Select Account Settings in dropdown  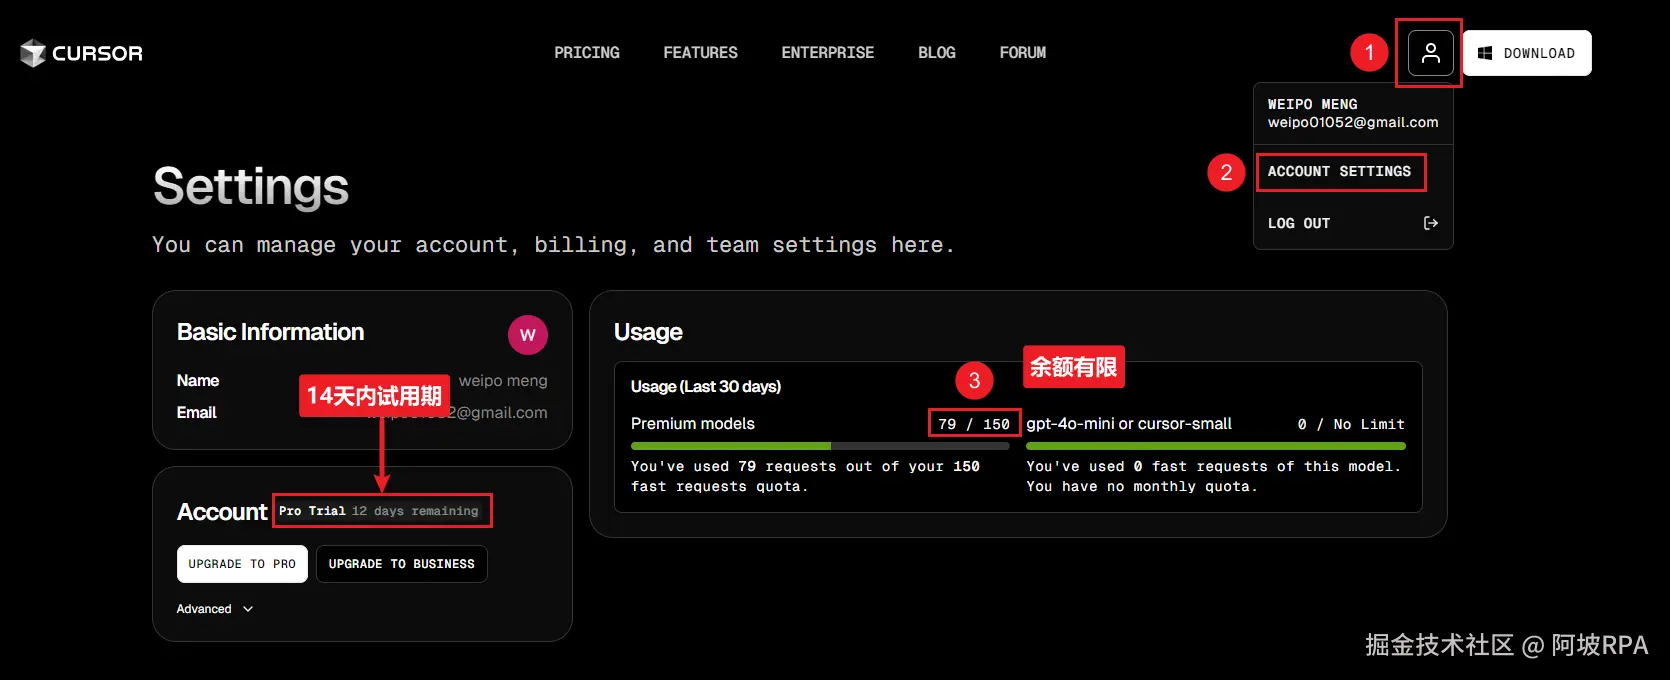[1340, 172]
